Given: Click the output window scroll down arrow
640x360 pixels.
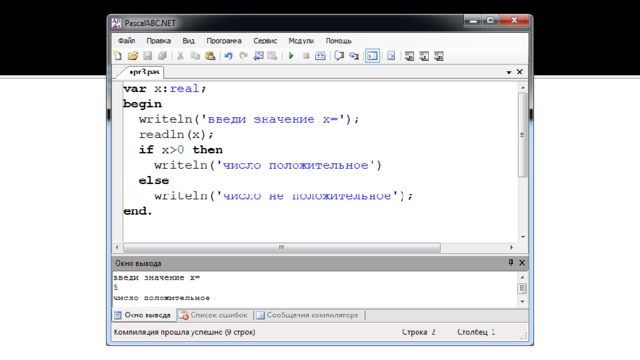Looking at the screenshot, I should (x=522, y=302).
